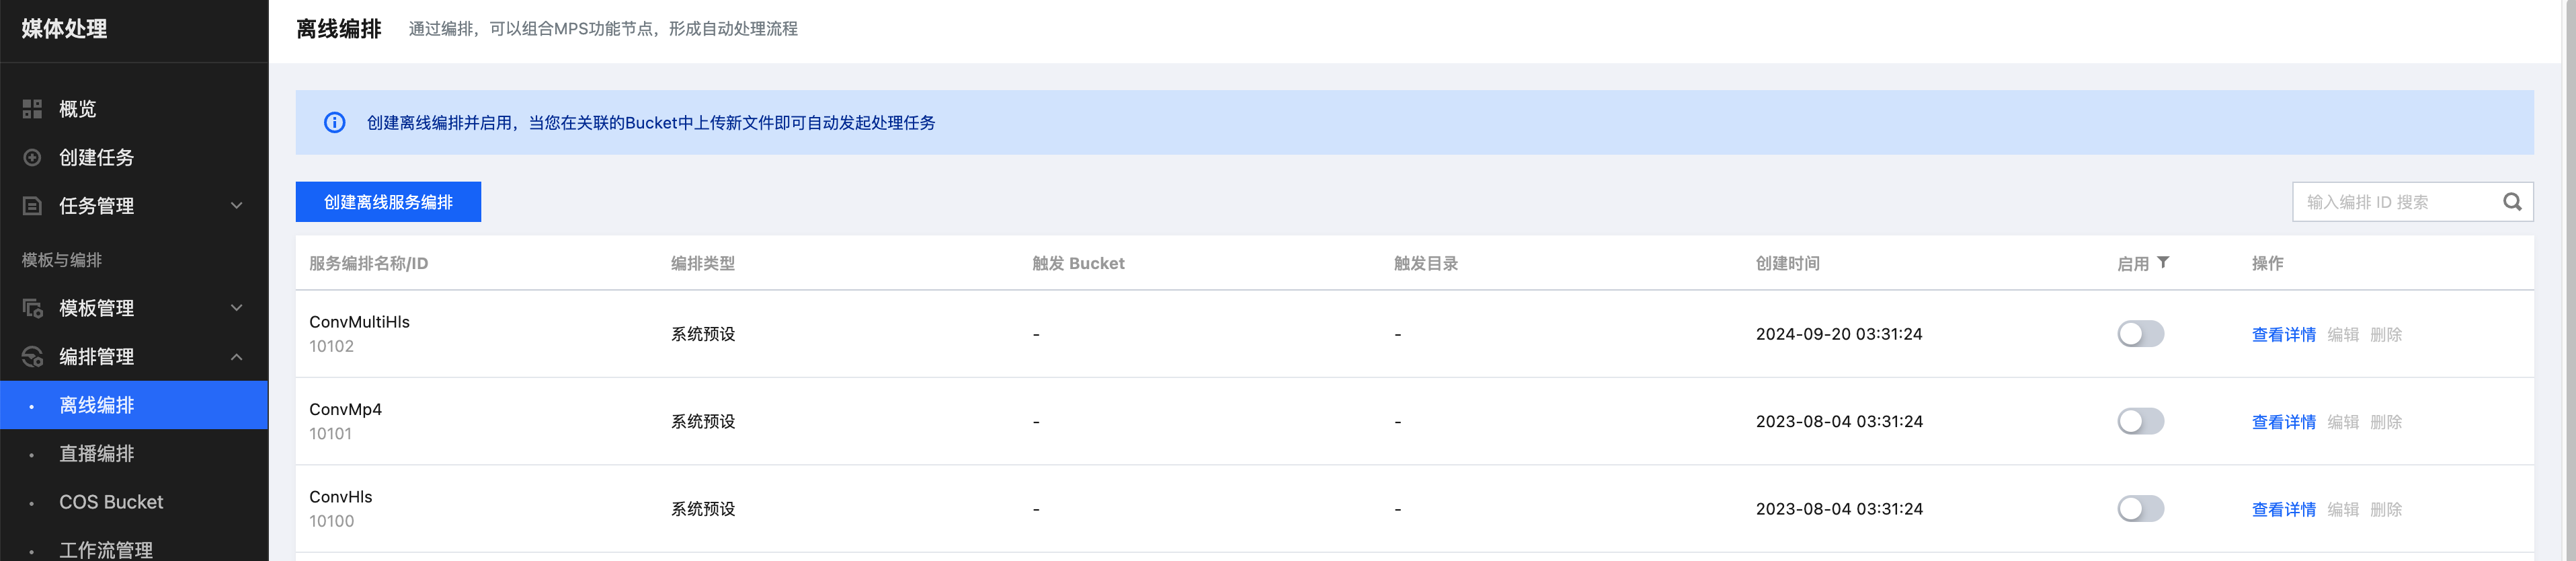The height and width of the screenshot is (561, 2576).
Task: Go to the COS Bucket menu item
Action: (x=110, y=502)
